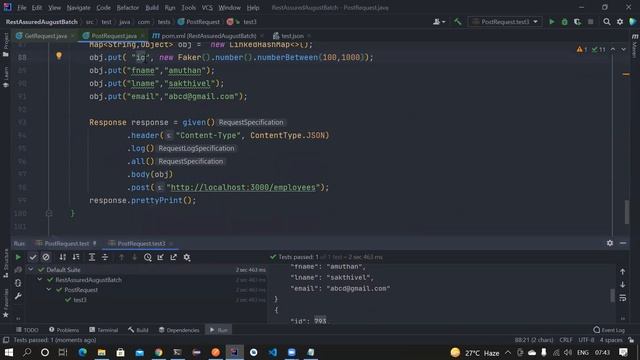The width and height of the screenshot is (640, 360).
Task: Click PostRequest breadcrumb in navigation bar
Action: (199, 22)
